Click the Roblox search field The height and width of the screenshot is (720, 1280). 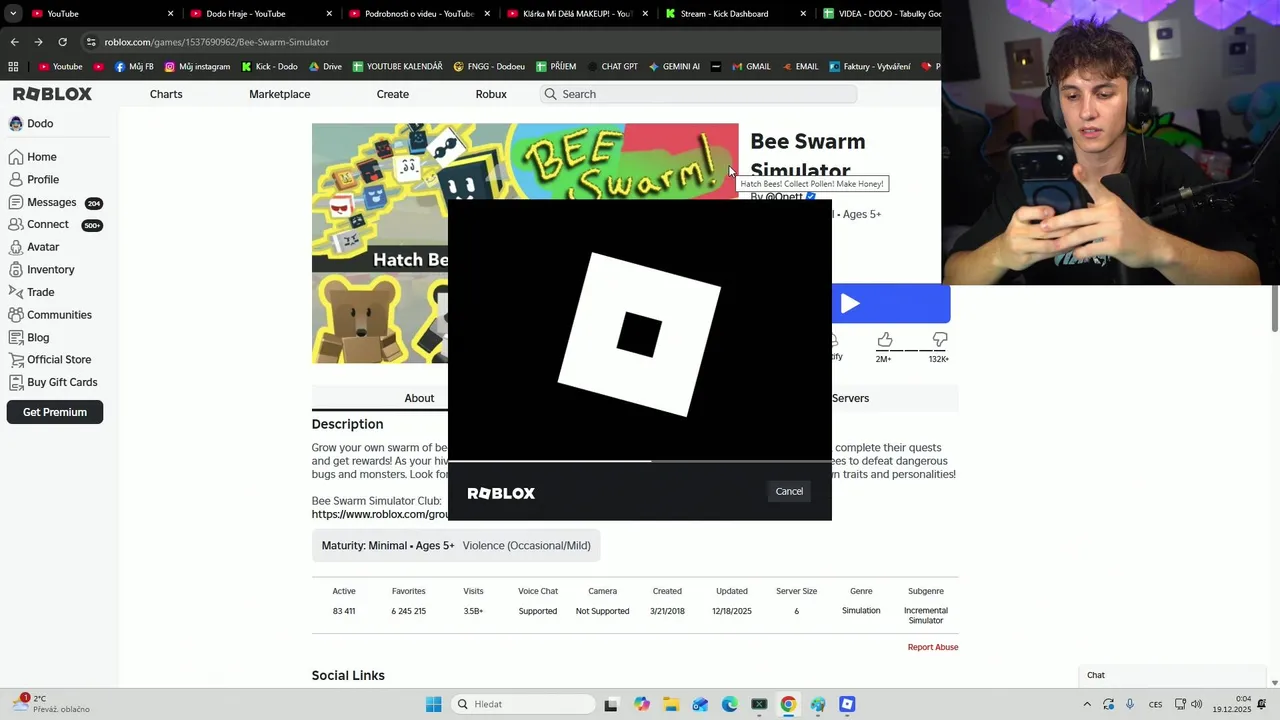(698, 94)
